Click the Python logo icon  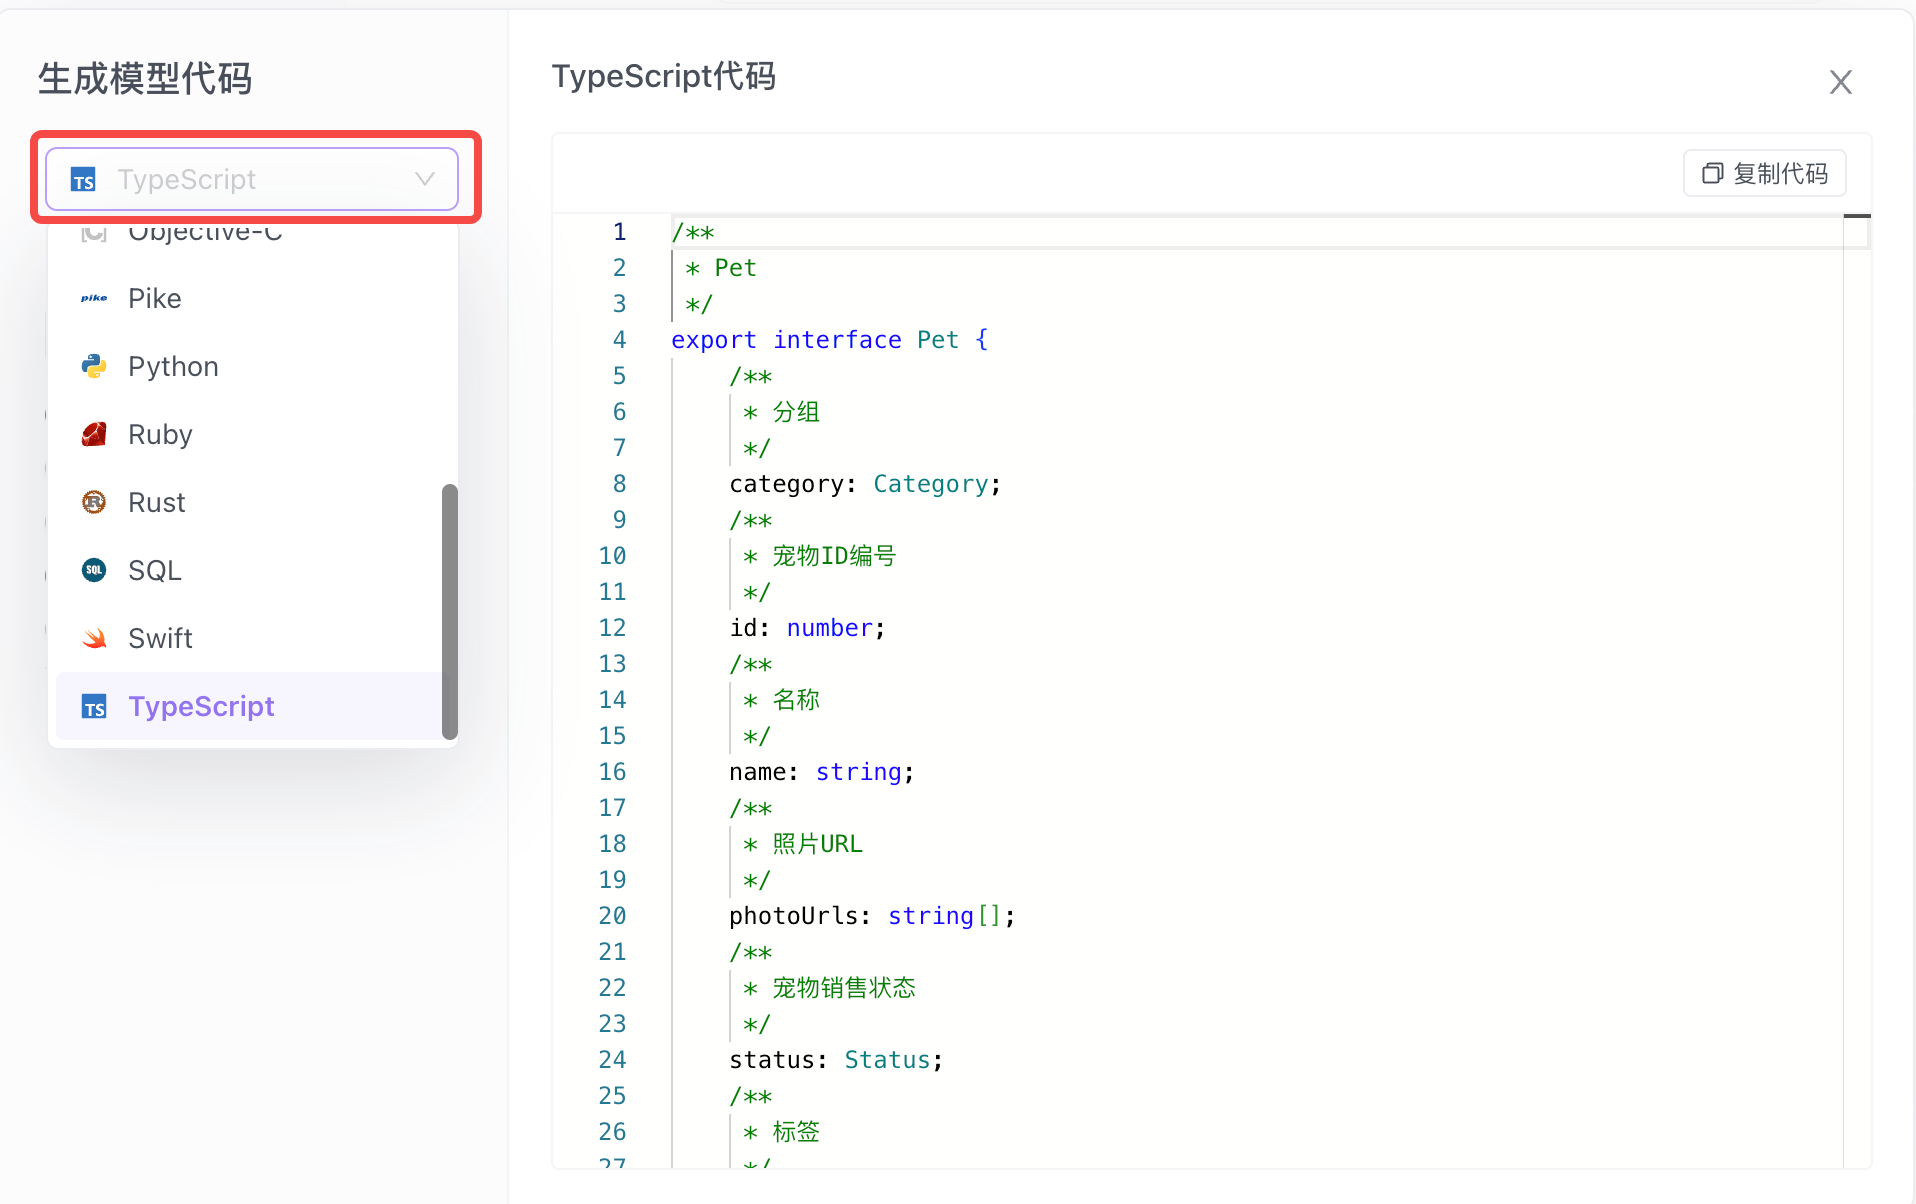pos(94,366)
